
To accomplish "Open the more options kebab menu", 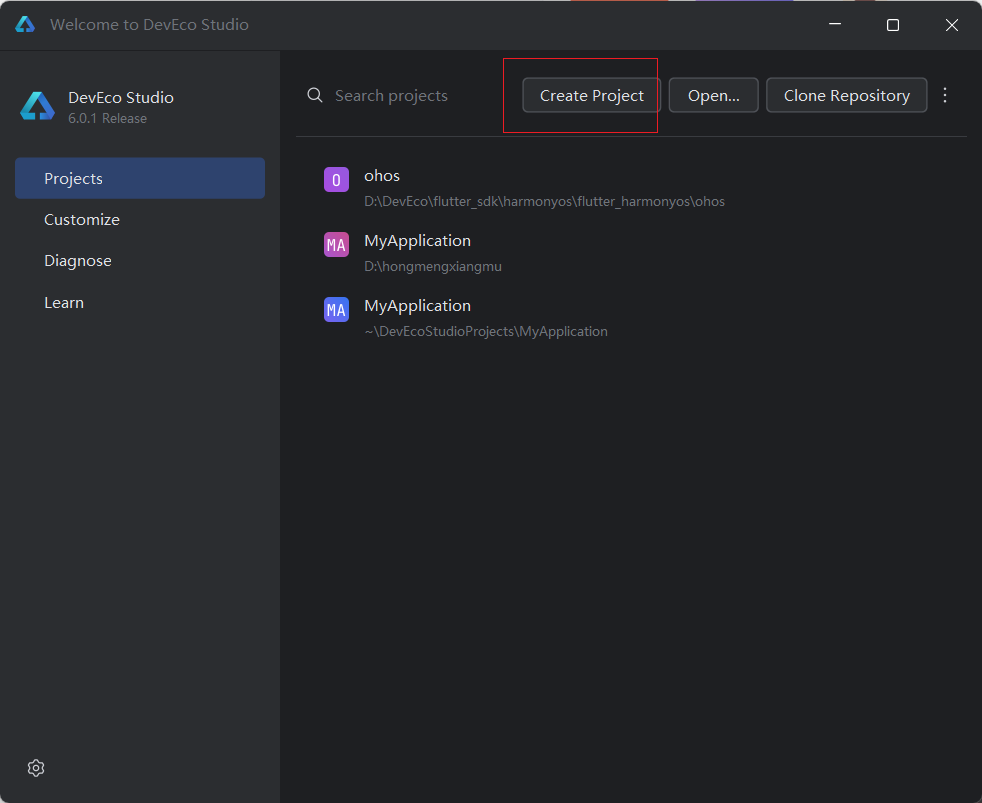I will (945, 95).
